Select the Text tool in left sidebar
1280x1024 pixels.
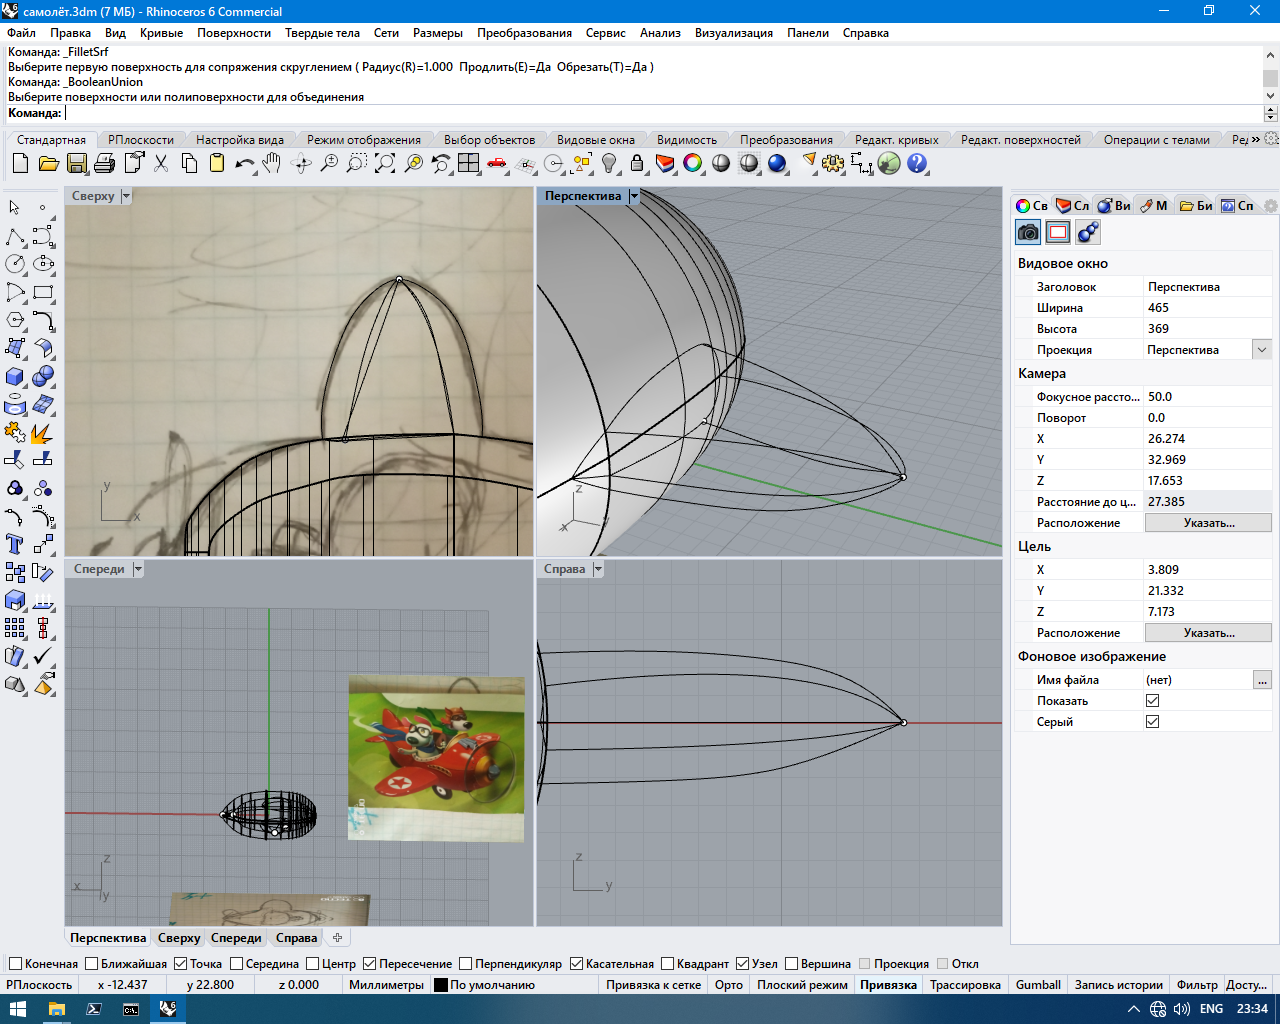[x=15, y=544]
